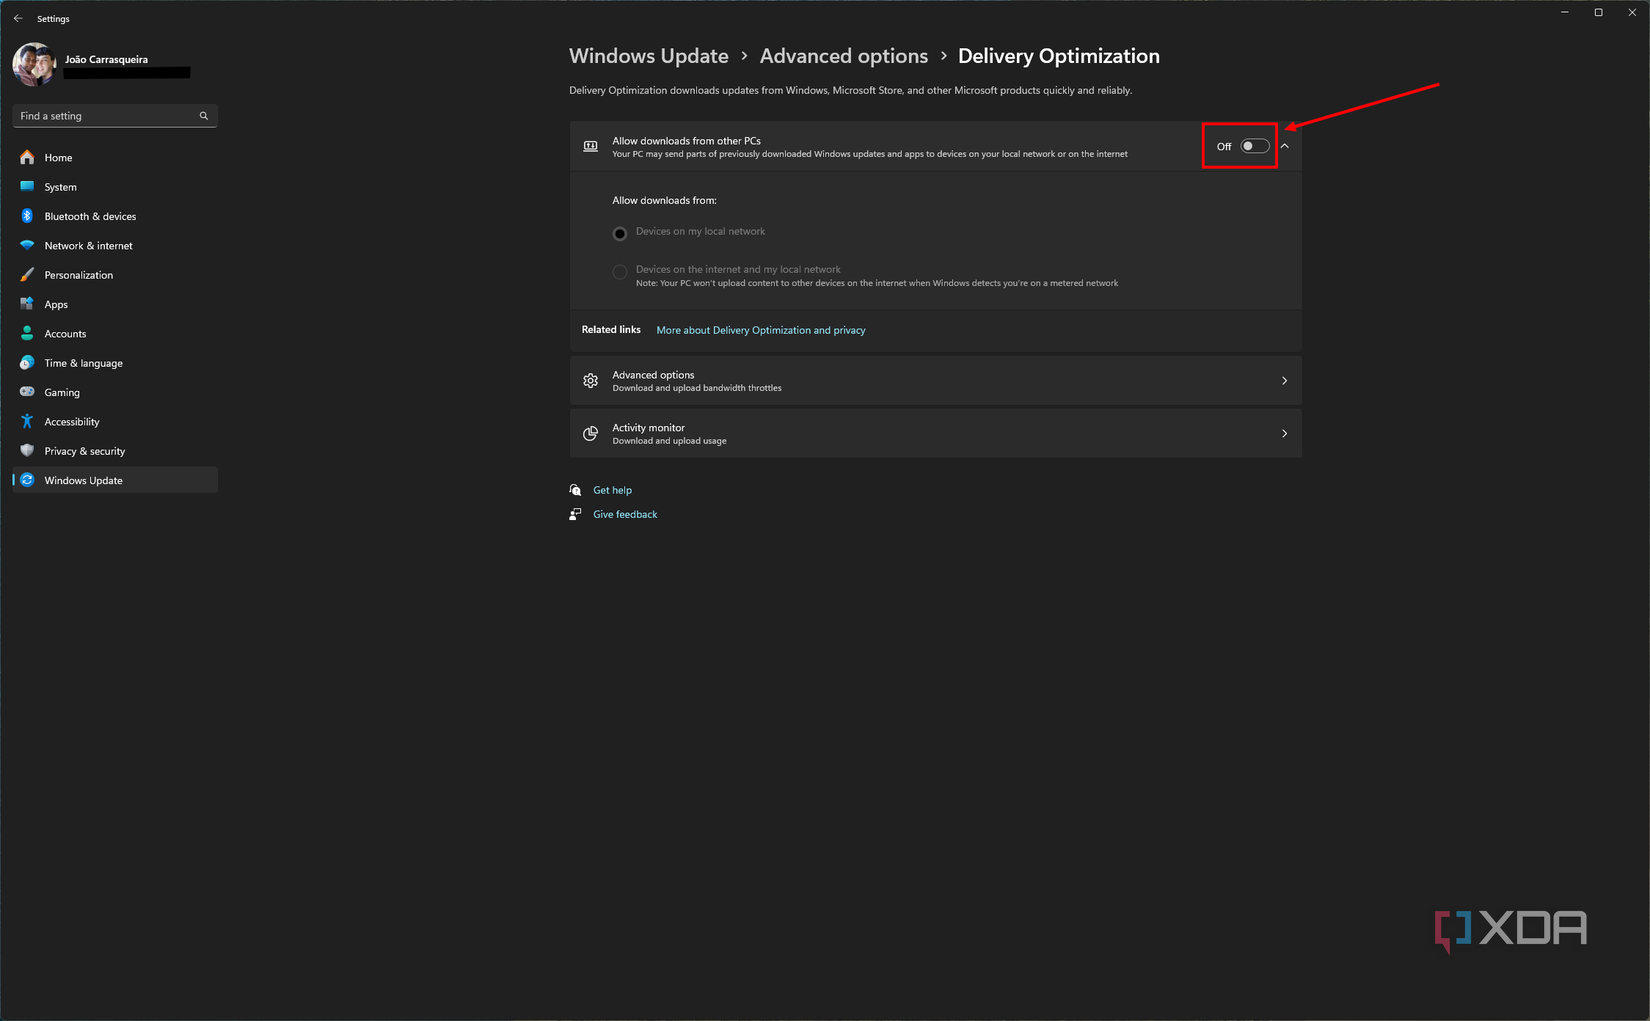Click the Allow downloads from: heading
This screenshot has width=1650, height=1021.
[x=664, y=200]
